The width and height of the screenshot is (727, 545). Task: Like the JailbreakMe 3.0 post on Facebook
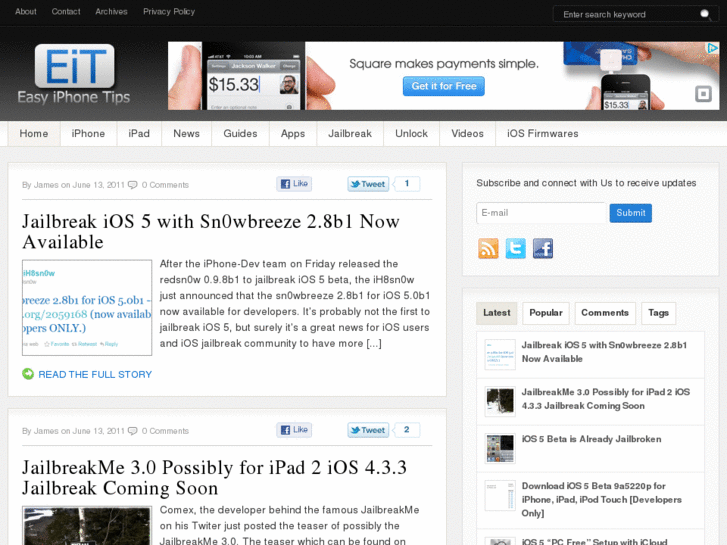tap(294, 430)
